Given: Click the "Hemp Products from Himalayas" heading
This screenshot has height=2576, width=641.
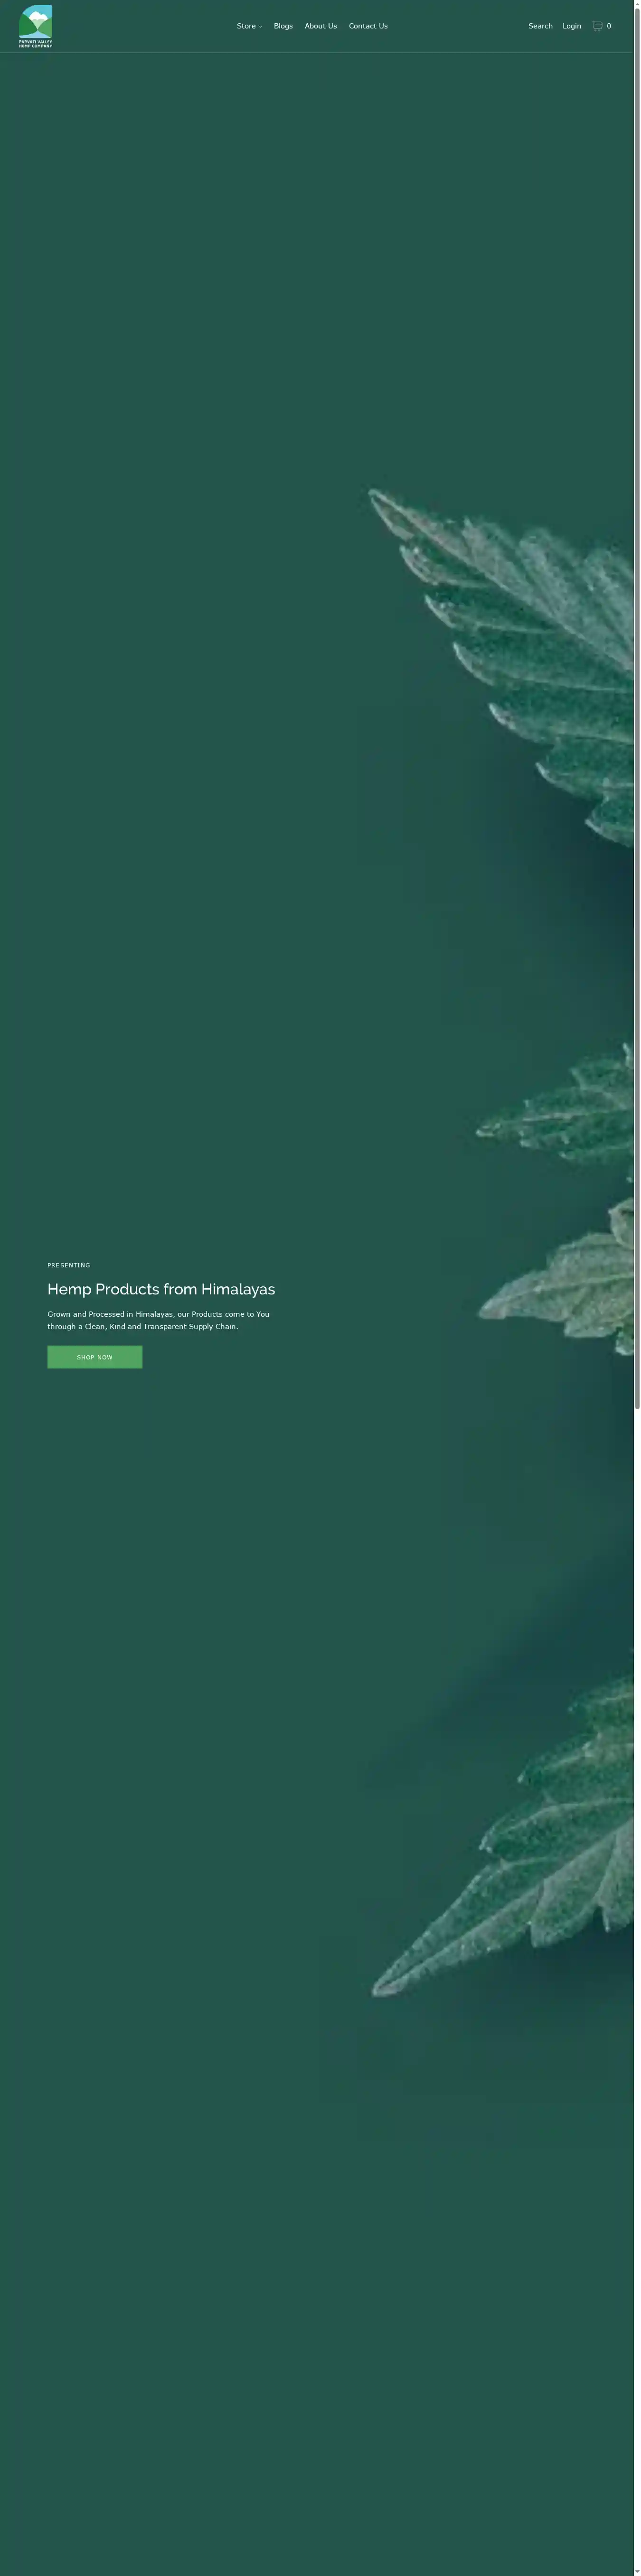Looking at the screenshot, I should coord(161,1289).
